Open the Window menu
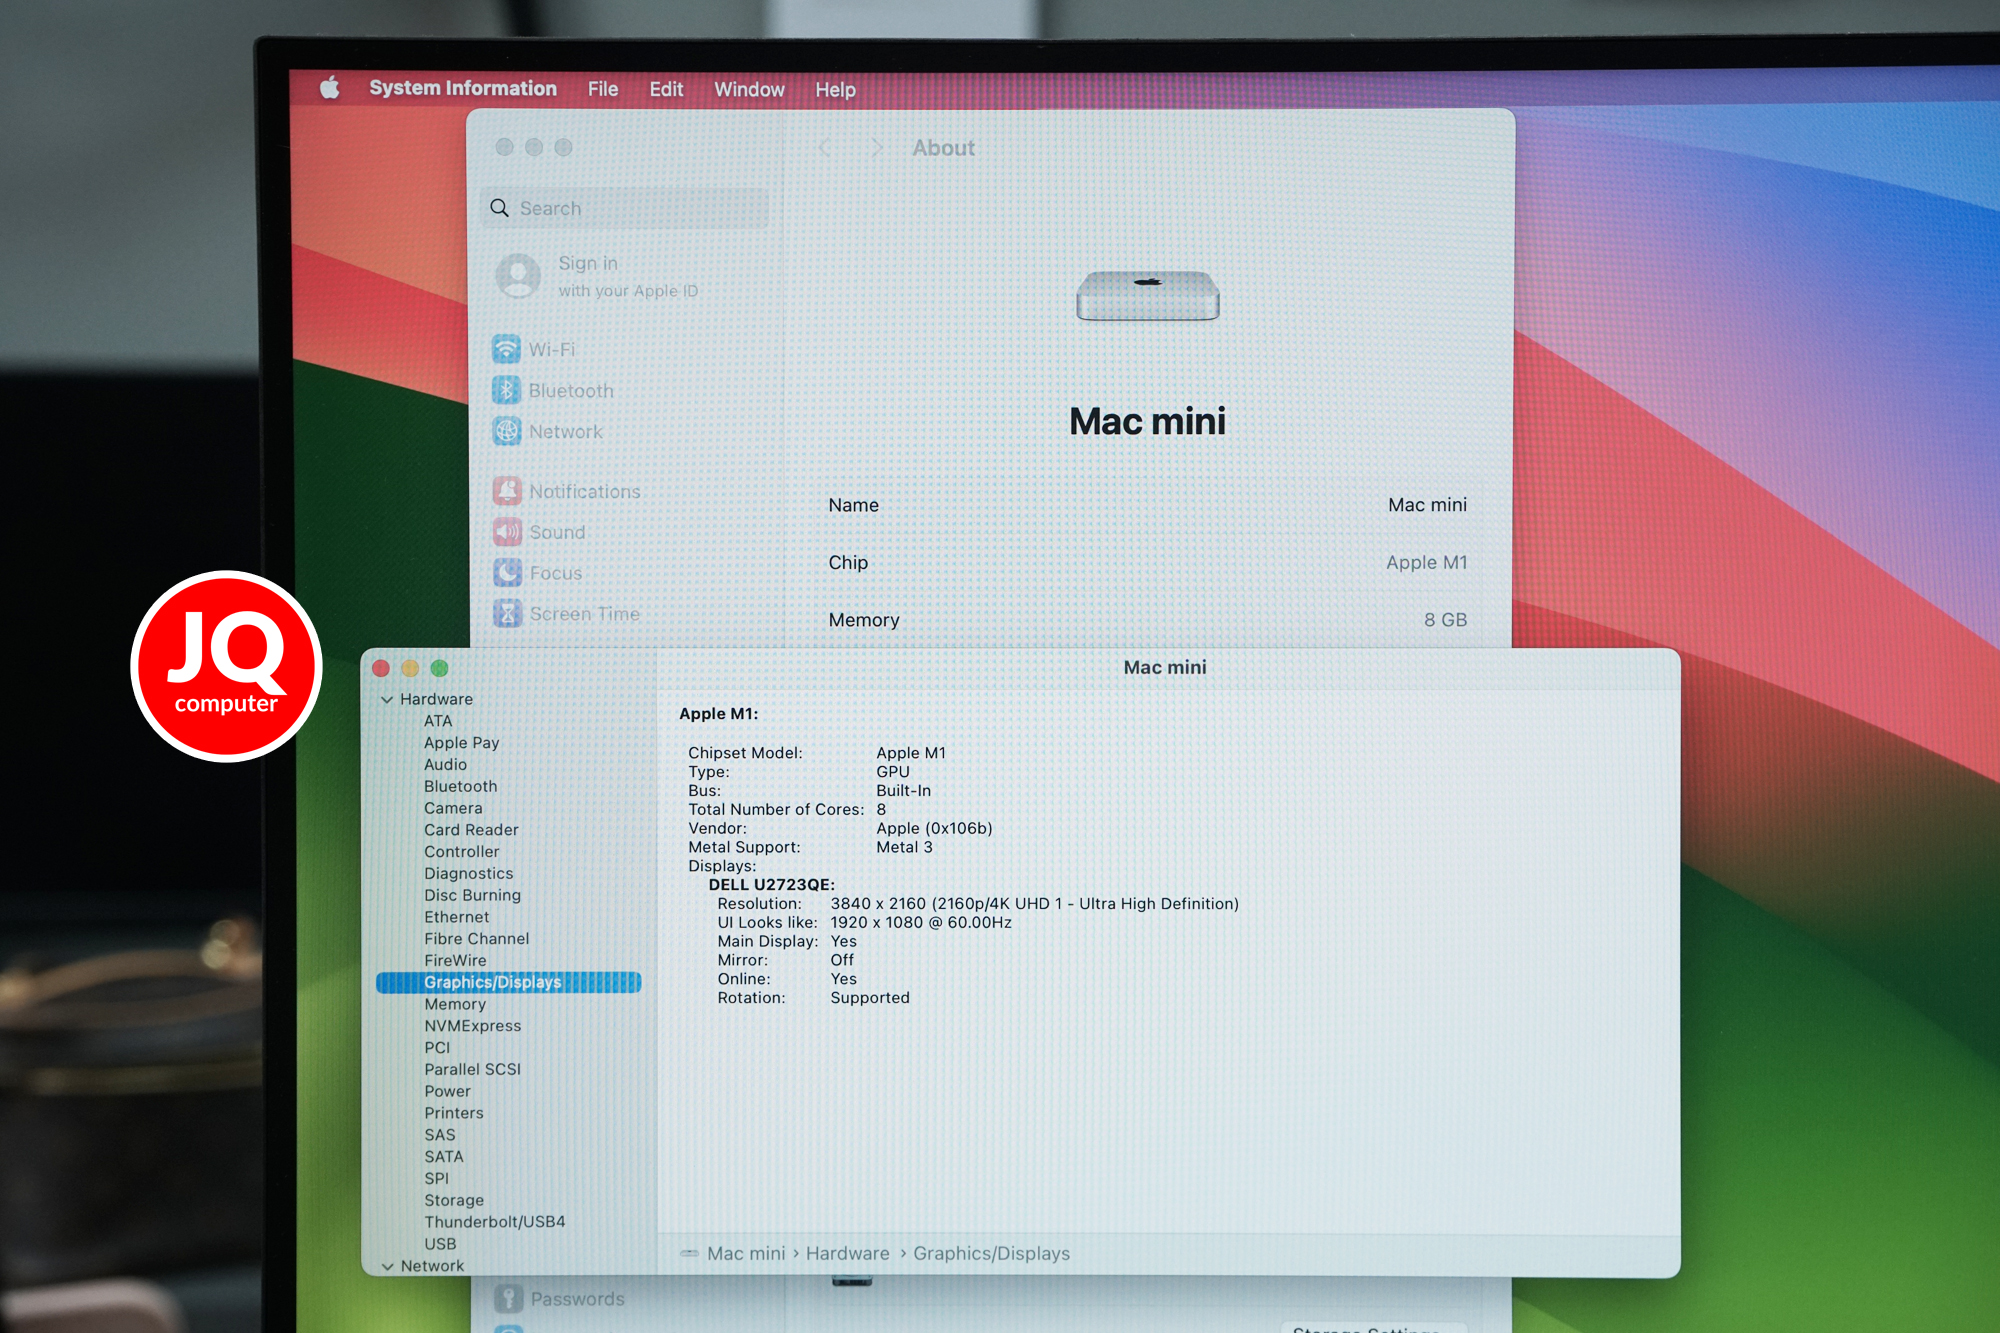Screen dimensions: 2000x1333 tap(749, 90)
